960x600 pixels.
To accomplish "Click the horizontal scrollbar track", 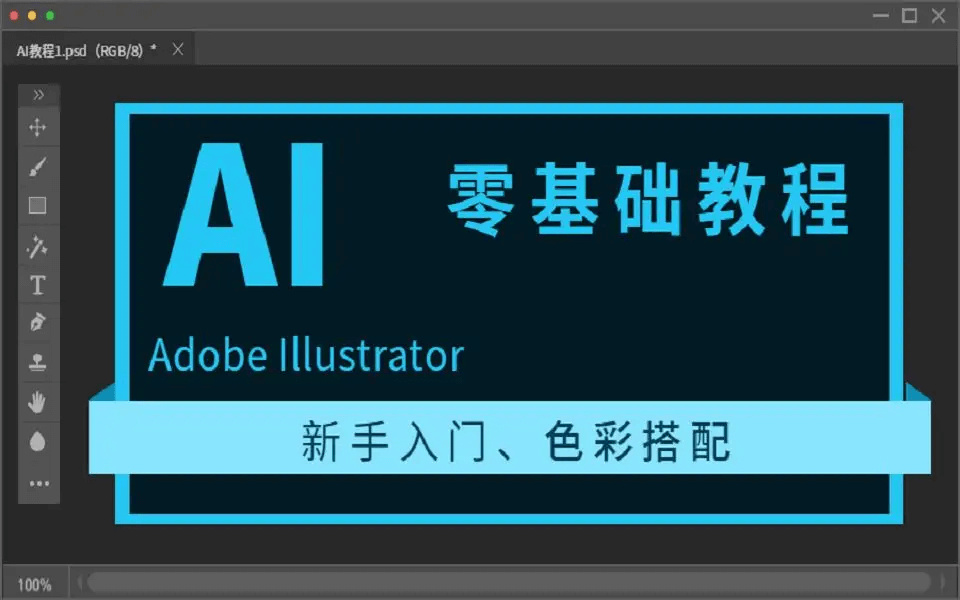I will tap(509, 582).
